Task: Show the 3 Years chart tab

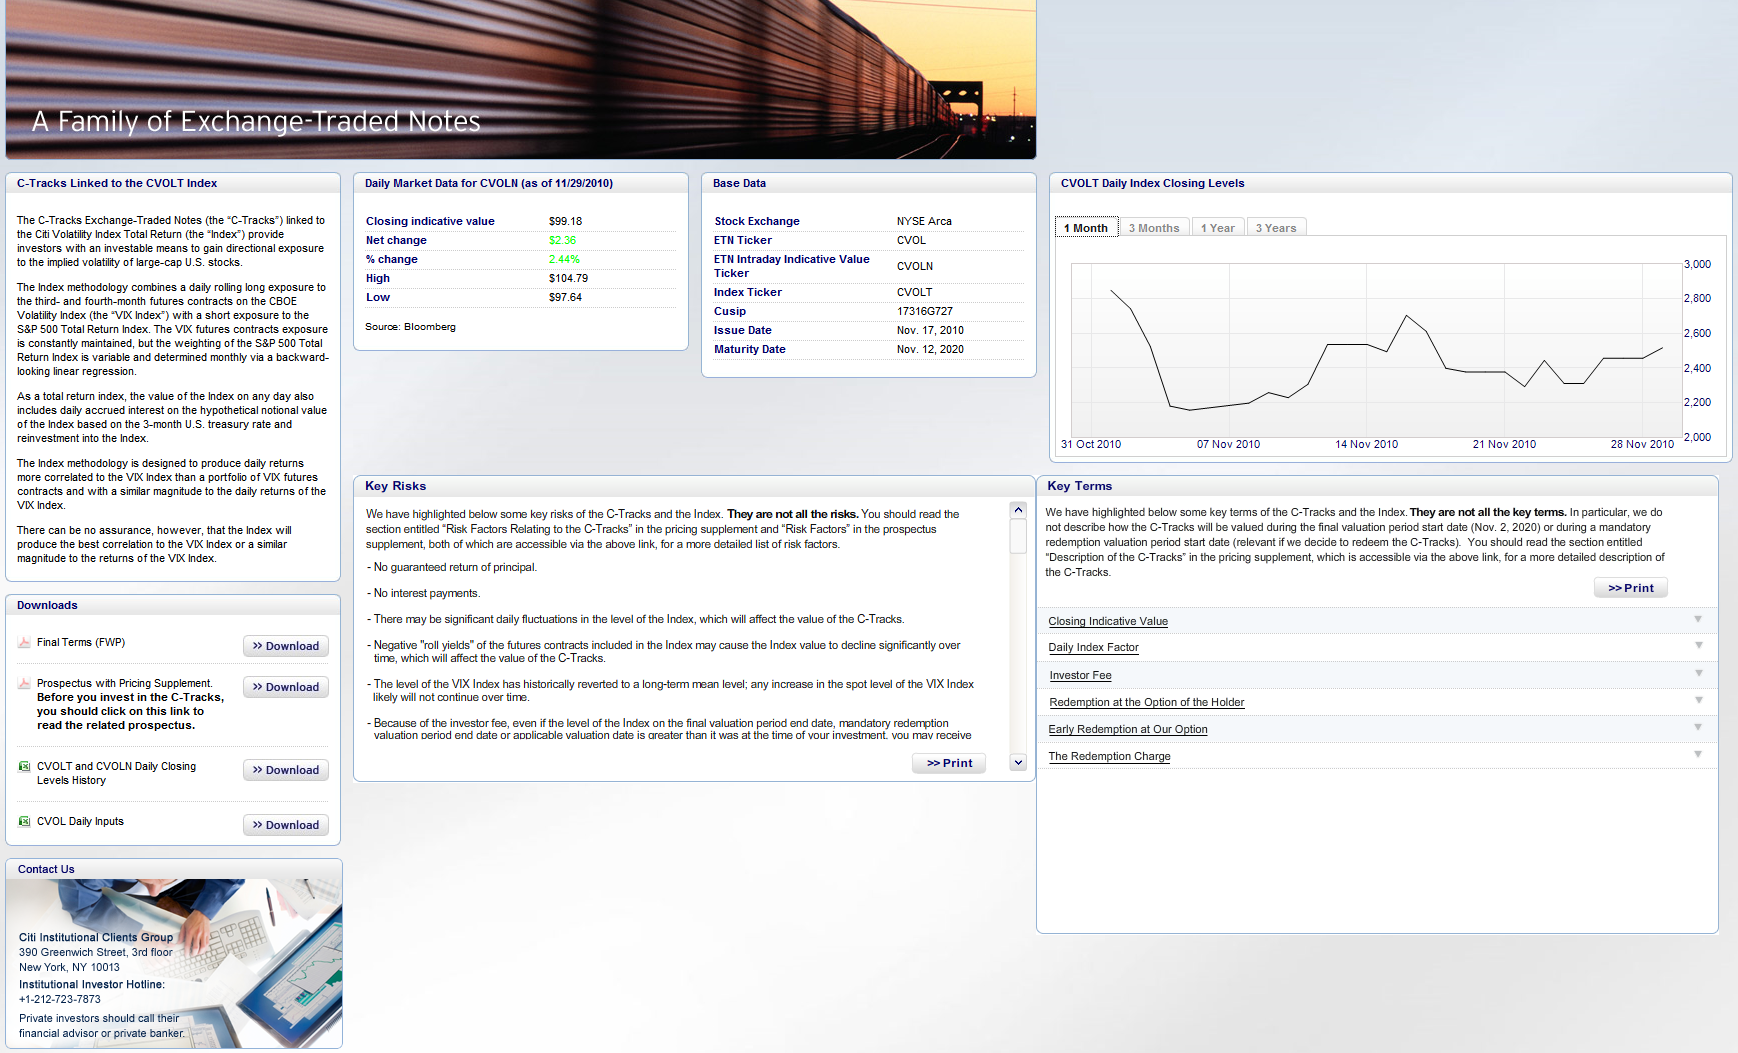Action: click(1275, 228)
